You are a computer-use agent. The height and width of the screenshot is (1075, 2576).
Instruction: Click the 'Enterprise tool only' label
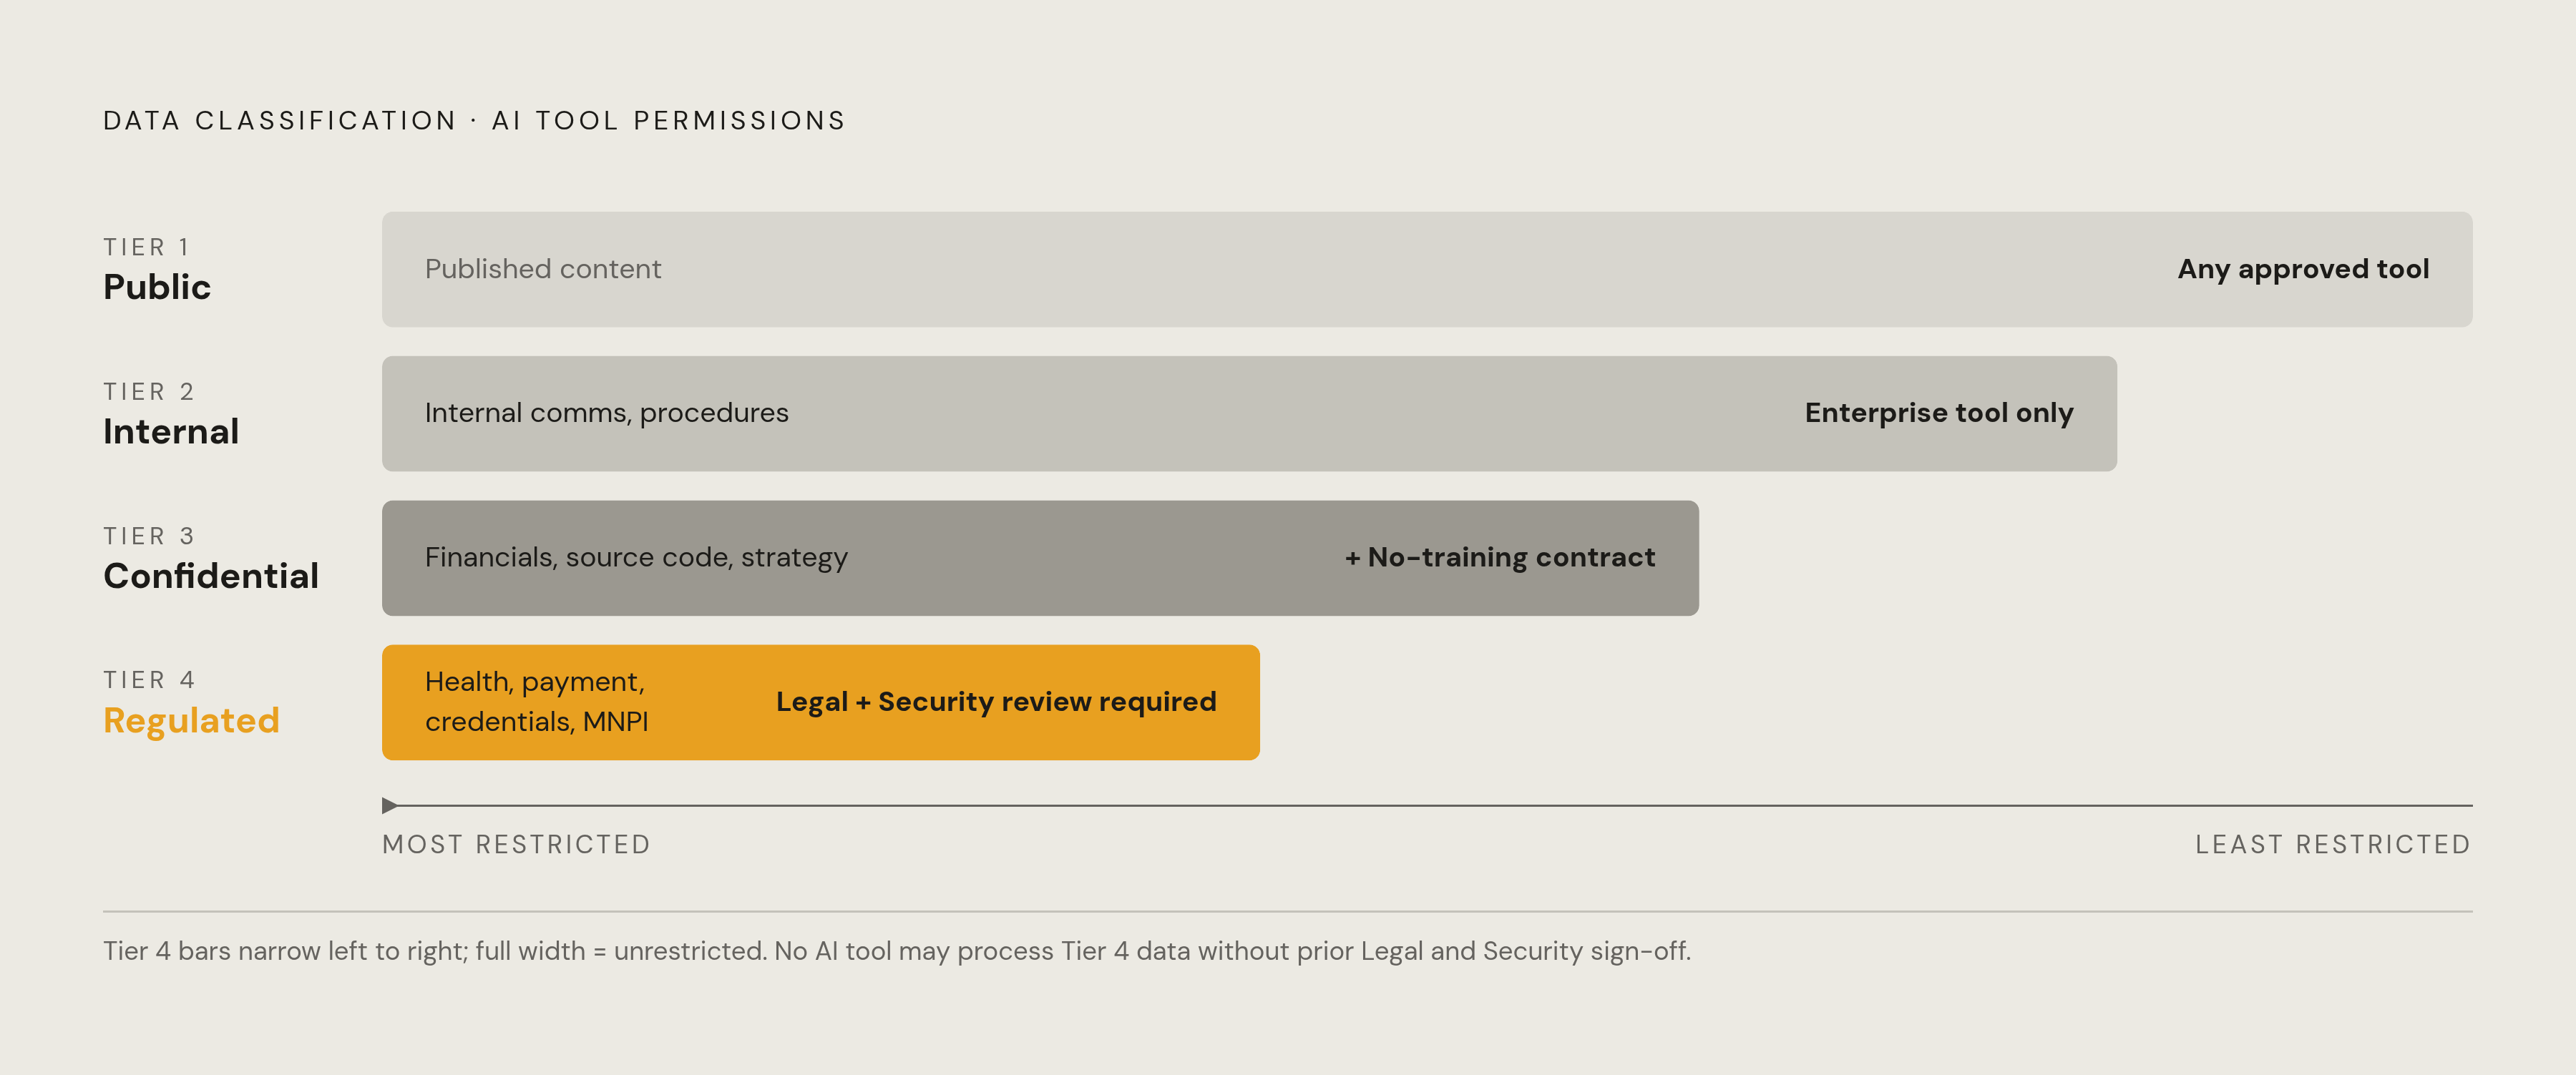click(1939, 413)
